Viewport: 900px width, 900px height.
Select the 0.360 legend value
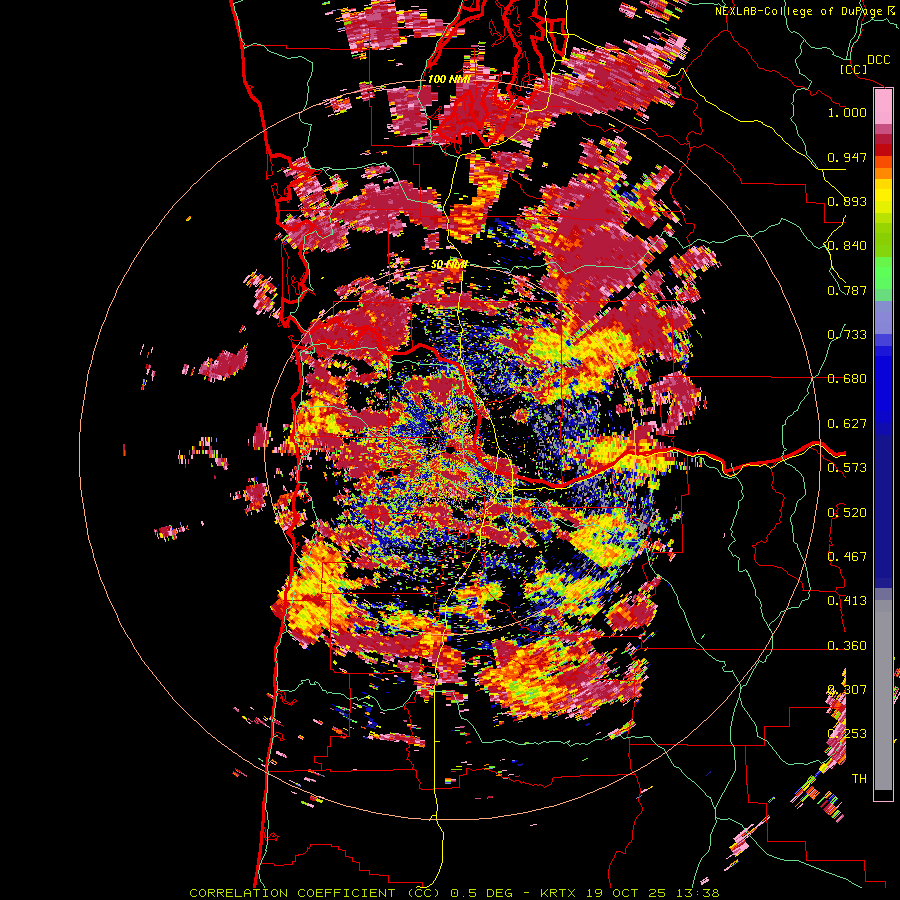coord(847,646)
